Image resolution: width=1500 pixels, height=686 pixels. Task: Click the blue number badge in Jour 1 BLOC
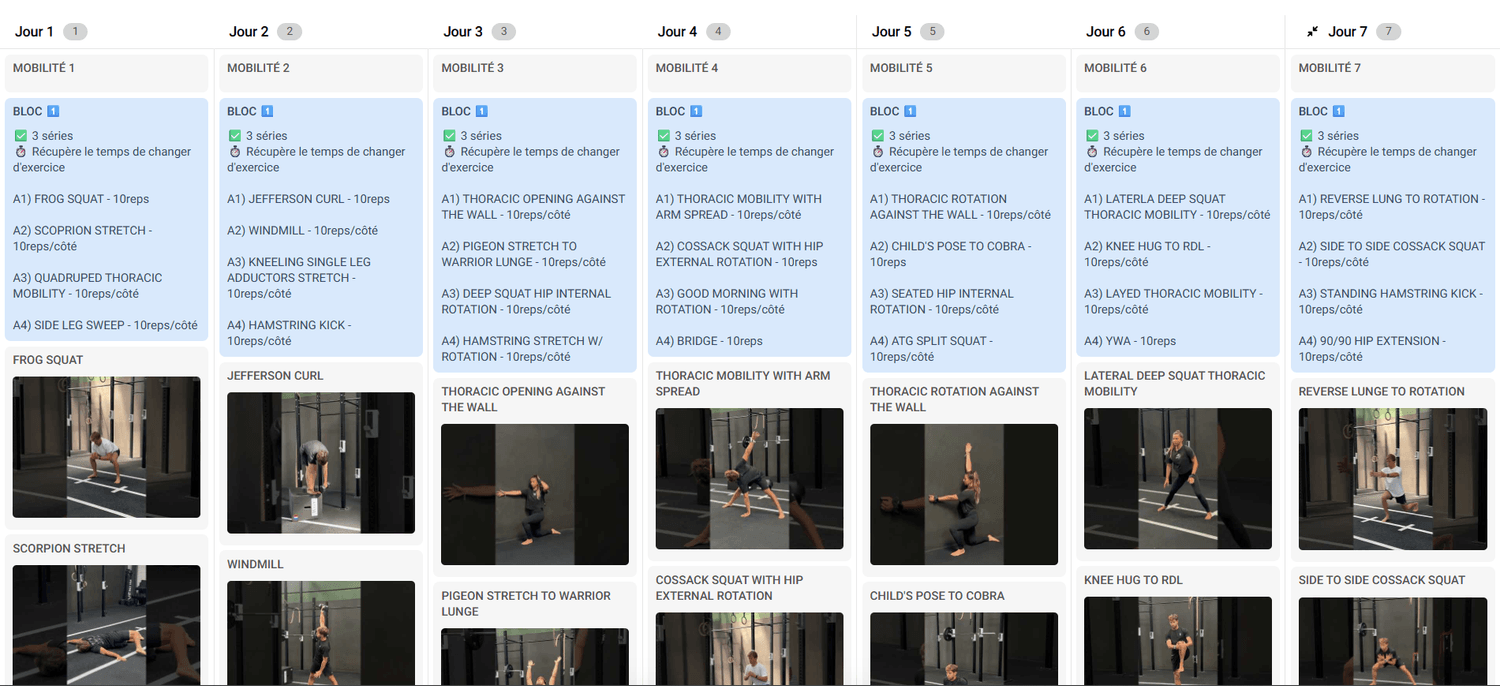(53, 111)
